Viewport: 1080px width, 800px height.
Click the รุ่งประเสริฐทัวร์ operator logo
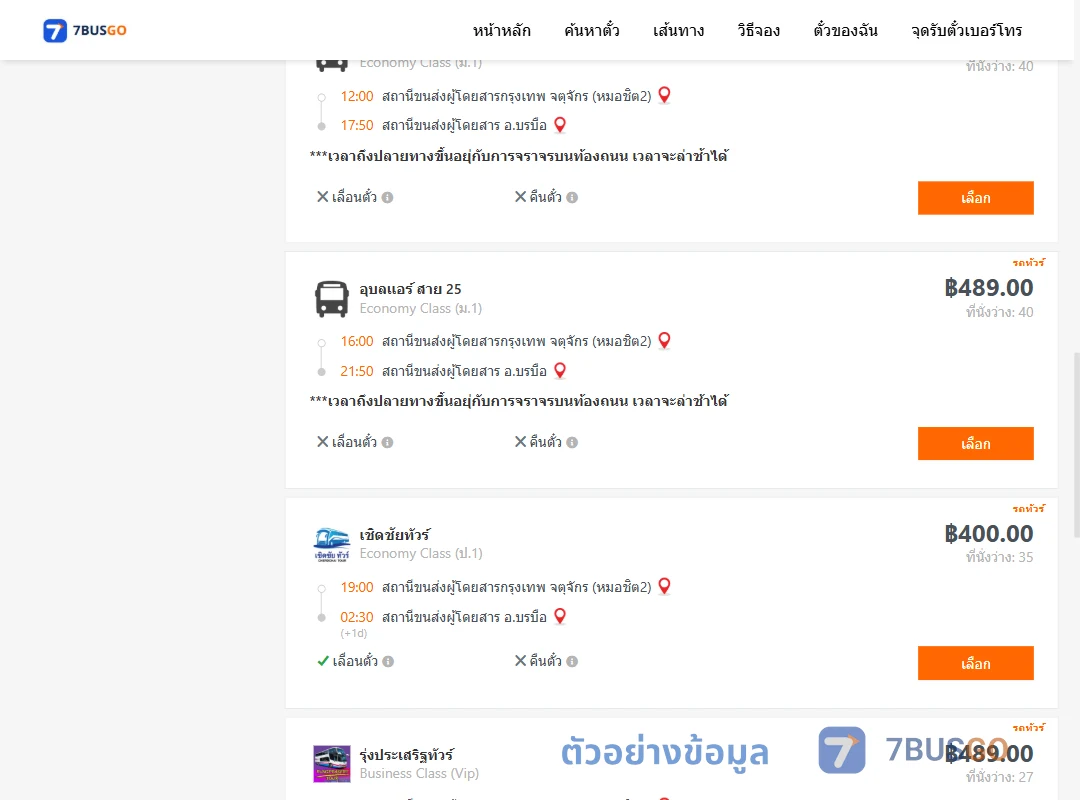332,763
